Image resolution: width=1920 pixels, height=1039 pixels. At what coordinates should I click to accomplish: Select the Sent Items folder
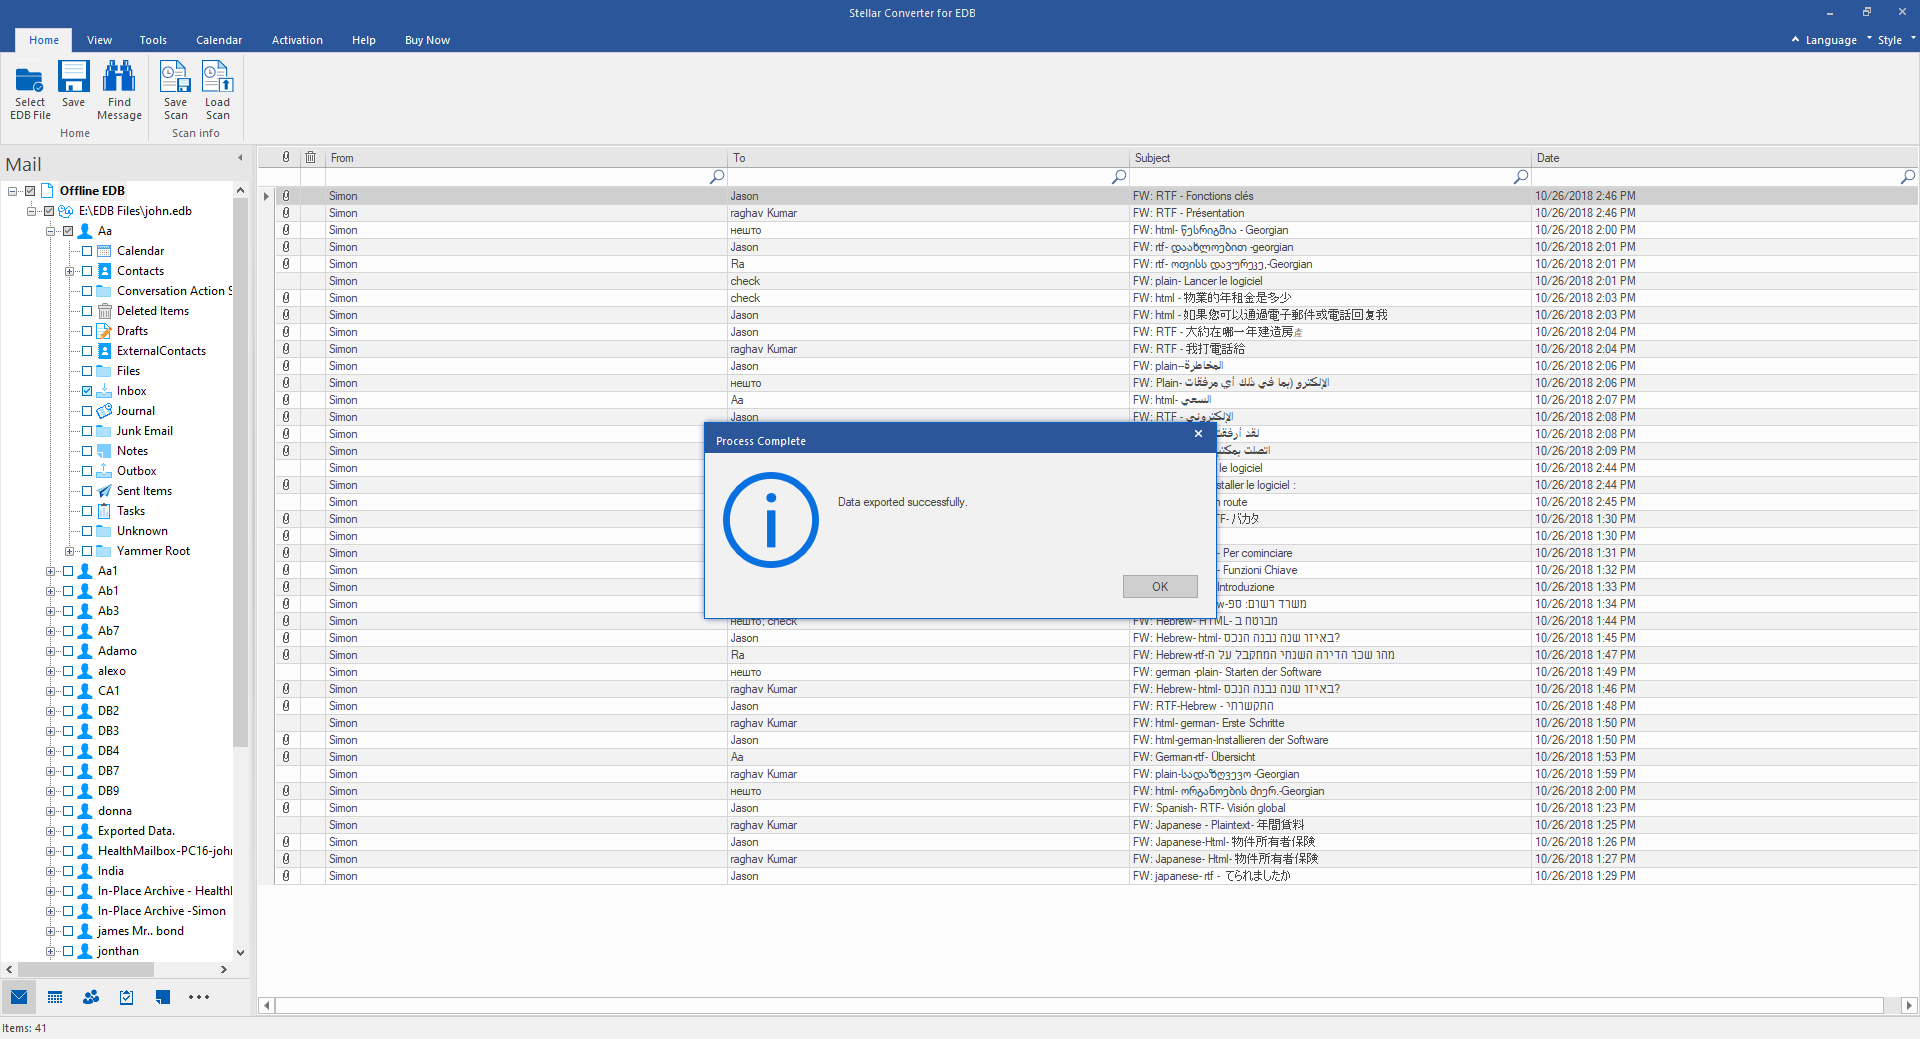(x=144, y=491)
